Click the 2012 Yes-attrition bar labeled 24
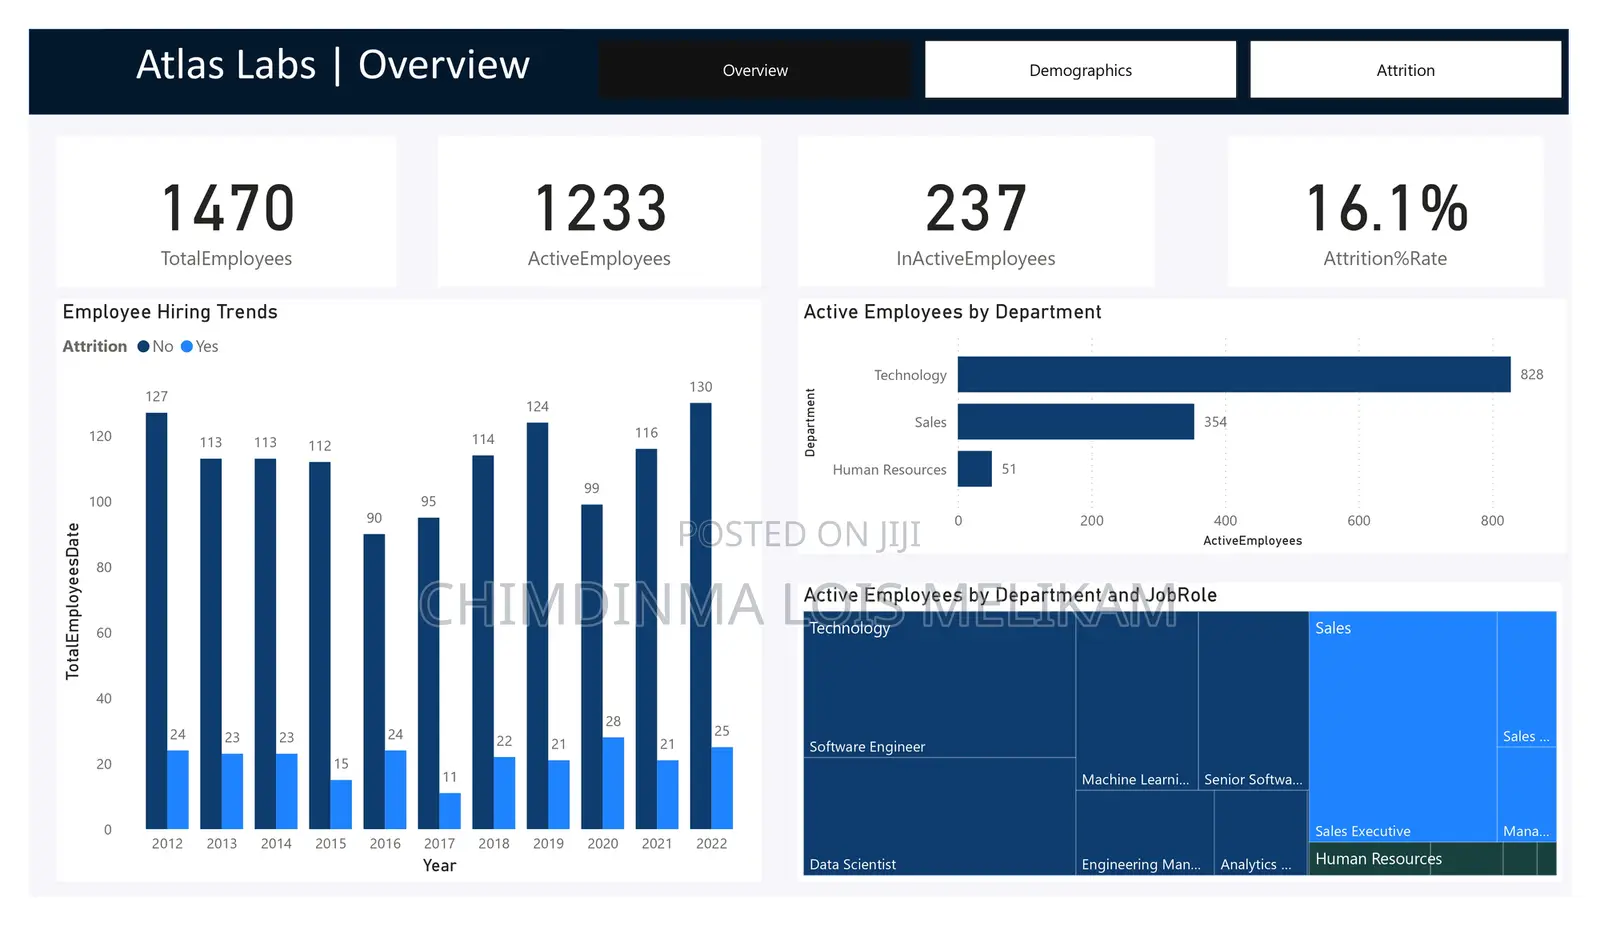1600x926 pixels. 178,790
